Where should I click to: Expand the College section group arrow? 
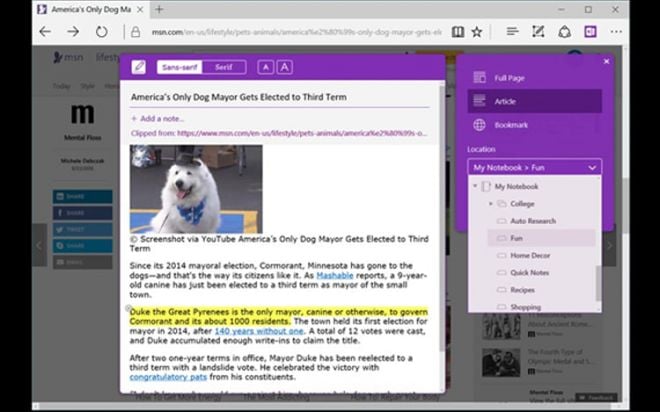[490, 204]
